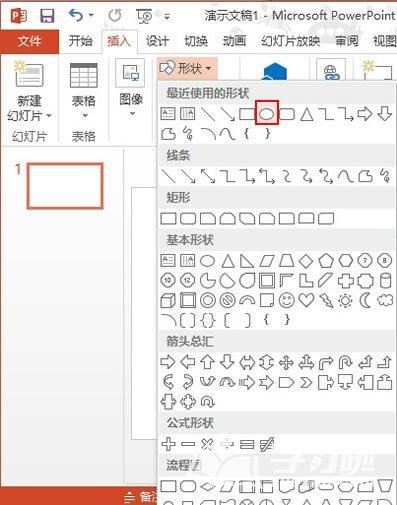
Task: Choose the donut ring shape
Action: pos(208,301)
